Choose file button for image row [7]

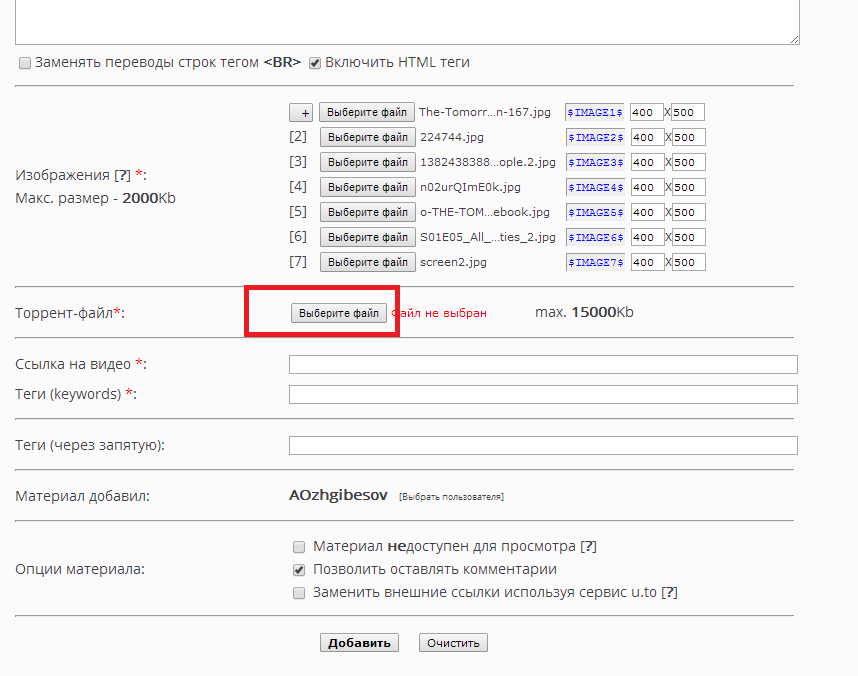click(x=368, y=262)
